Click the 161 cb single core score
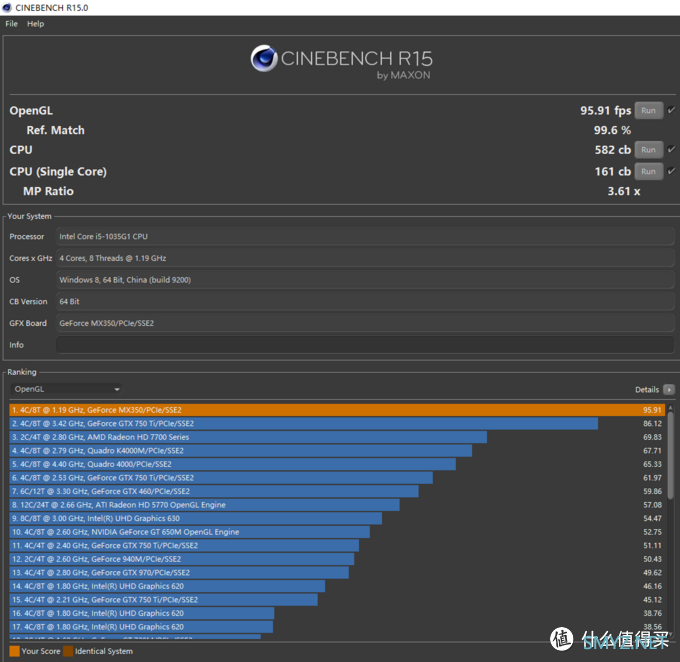This screenshot has height=662, width=680. pos(612,171)
